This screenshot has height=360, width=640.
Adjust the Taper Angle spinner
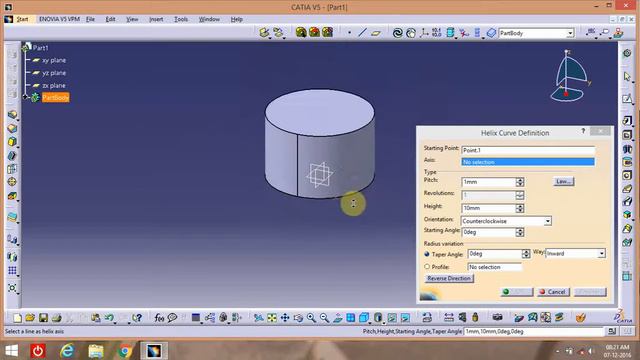tap(526, 254)
